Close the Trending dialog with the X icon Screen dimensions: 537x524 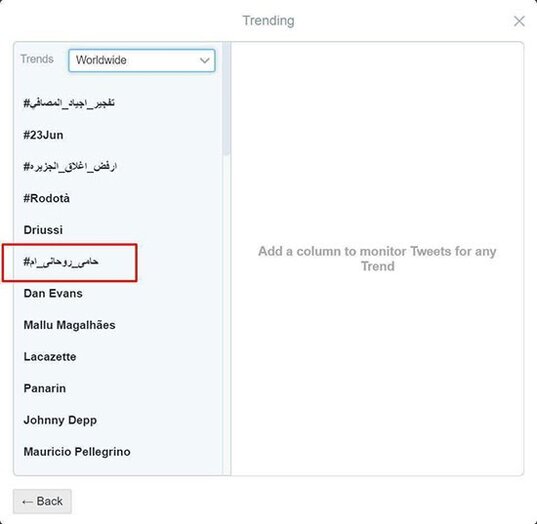pyautogui.click(x=519, y=21)
